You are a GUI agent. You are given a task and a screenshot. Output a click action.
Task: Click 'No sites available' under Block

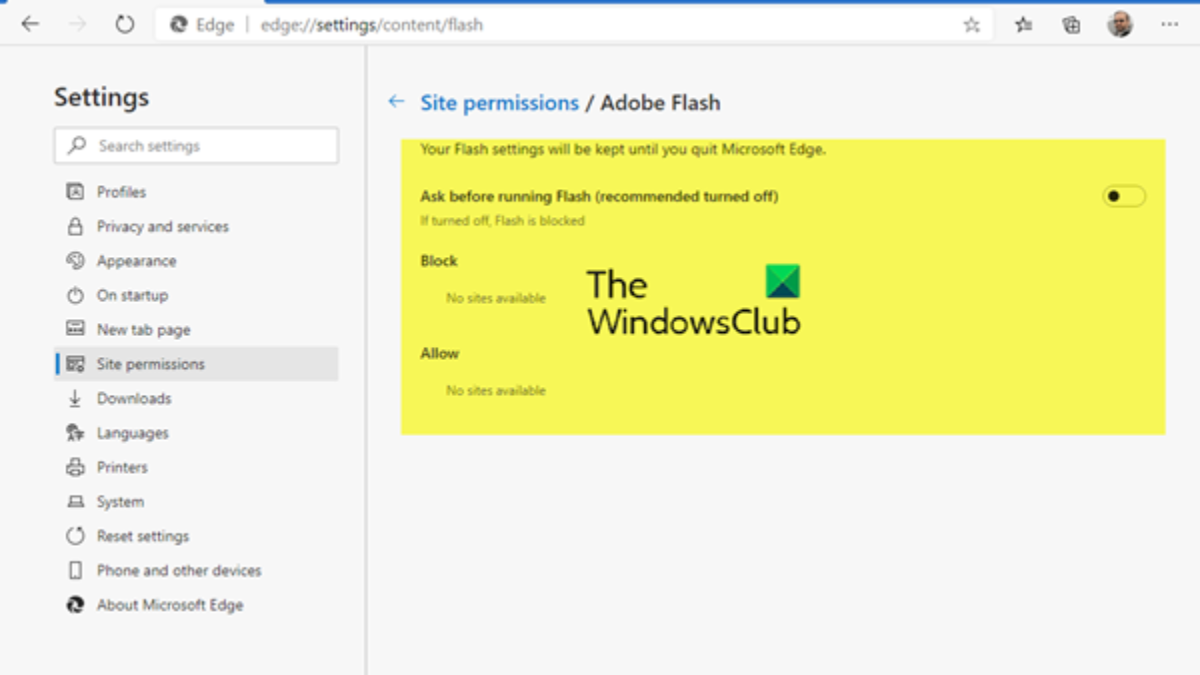(x=496, y=298)
